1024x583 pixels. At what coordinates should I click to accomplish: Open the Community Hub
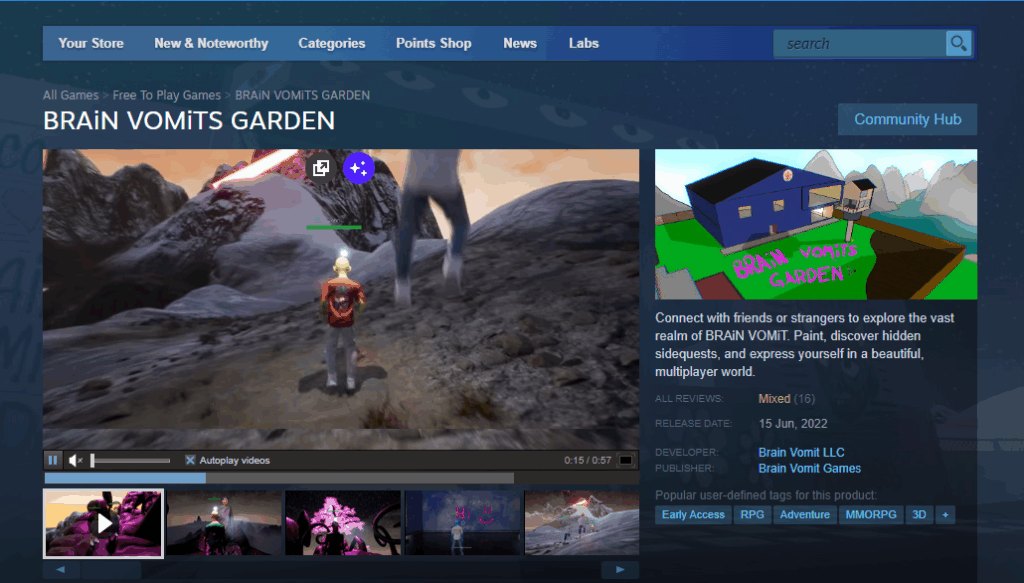[x=907, y=119]
